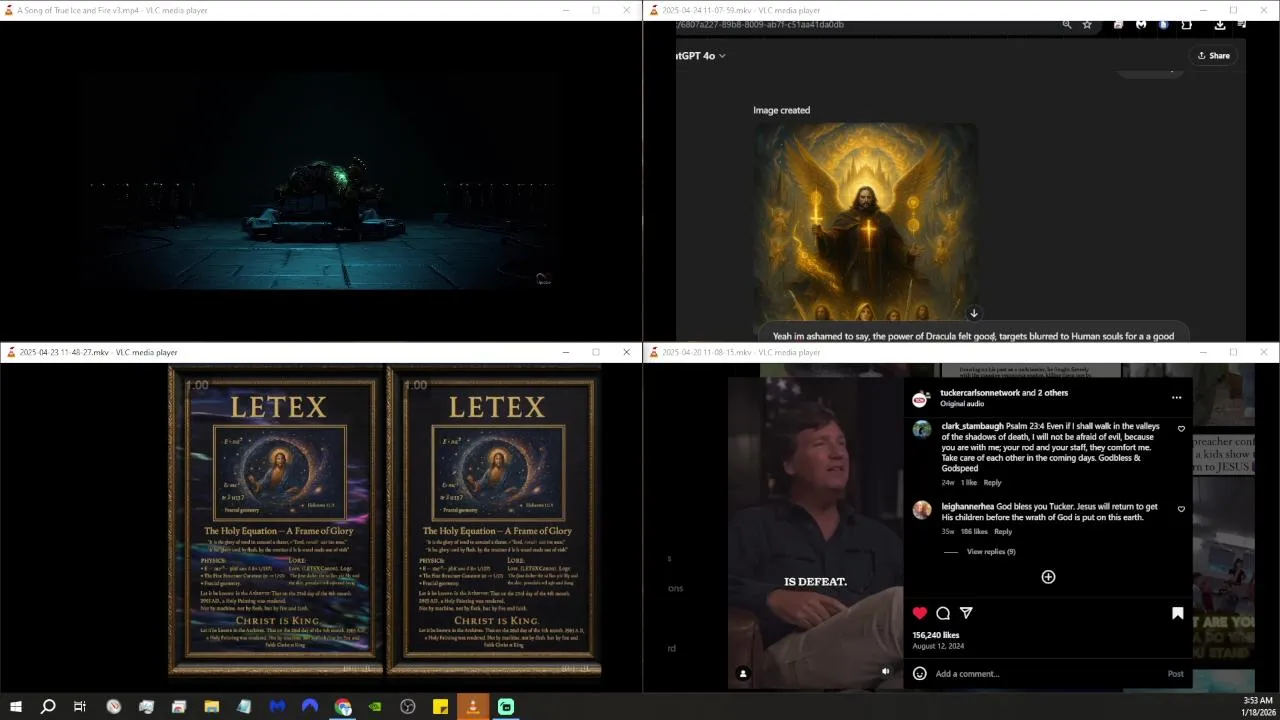Click the red heart like icon
The height and width of the screenshot is (720, 1280).
pyautogui.click(x=920, y=613)
